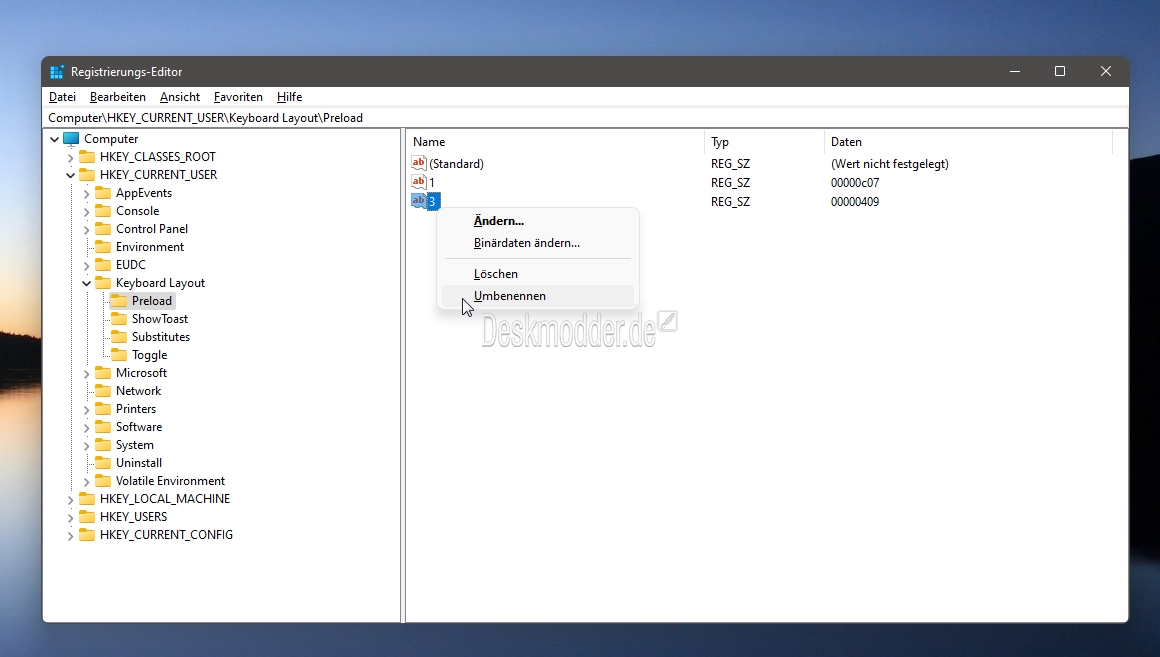This screenshot has height=657, width=1160.
Task: Expand the HKEY_CURRENT_CONFIG branch
Action: click(x=70, y=535)
